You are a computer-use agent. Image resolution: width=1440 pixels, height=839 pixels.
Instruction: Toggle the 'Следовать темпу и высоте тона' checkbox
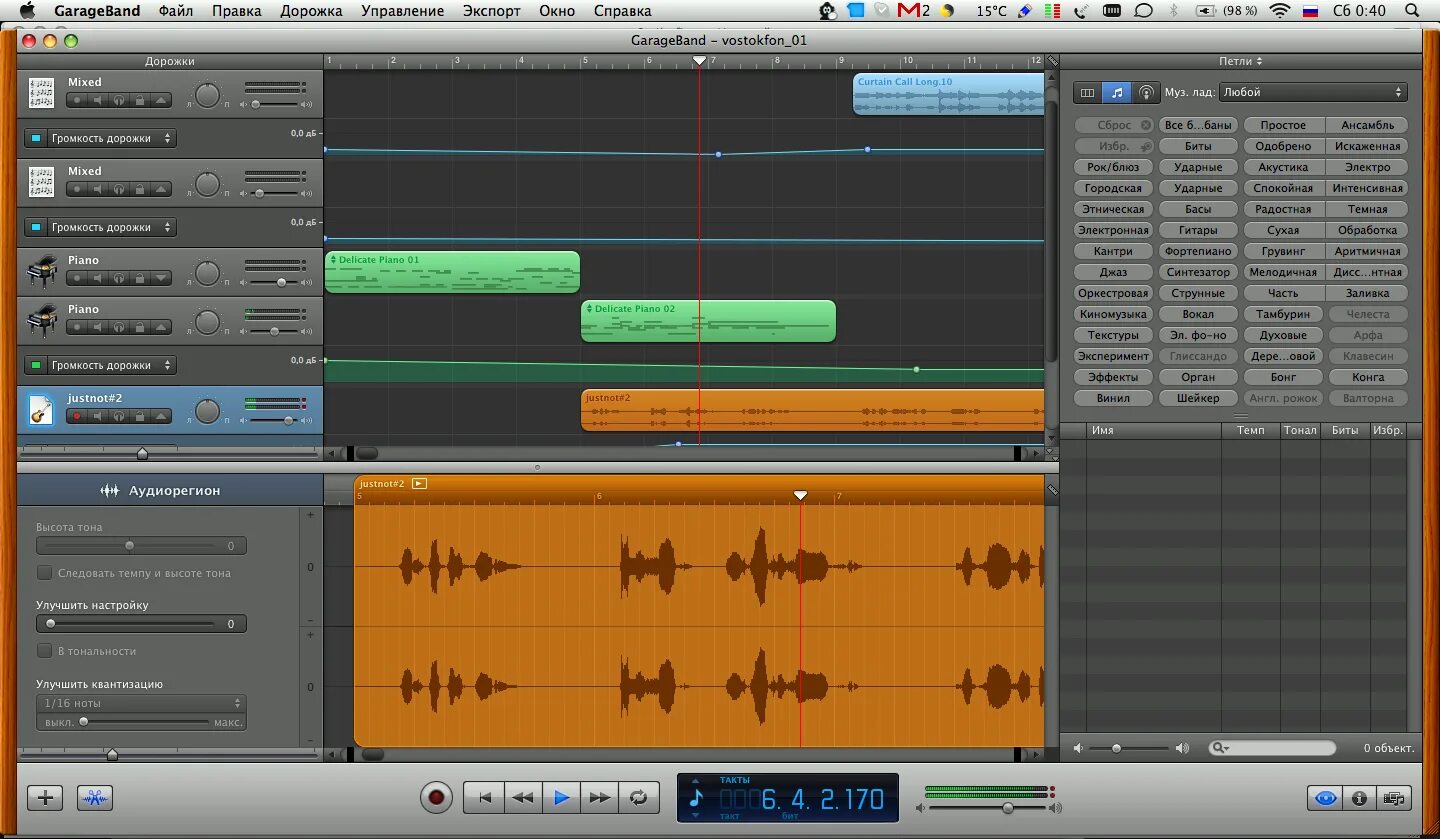tap(44, 573)
